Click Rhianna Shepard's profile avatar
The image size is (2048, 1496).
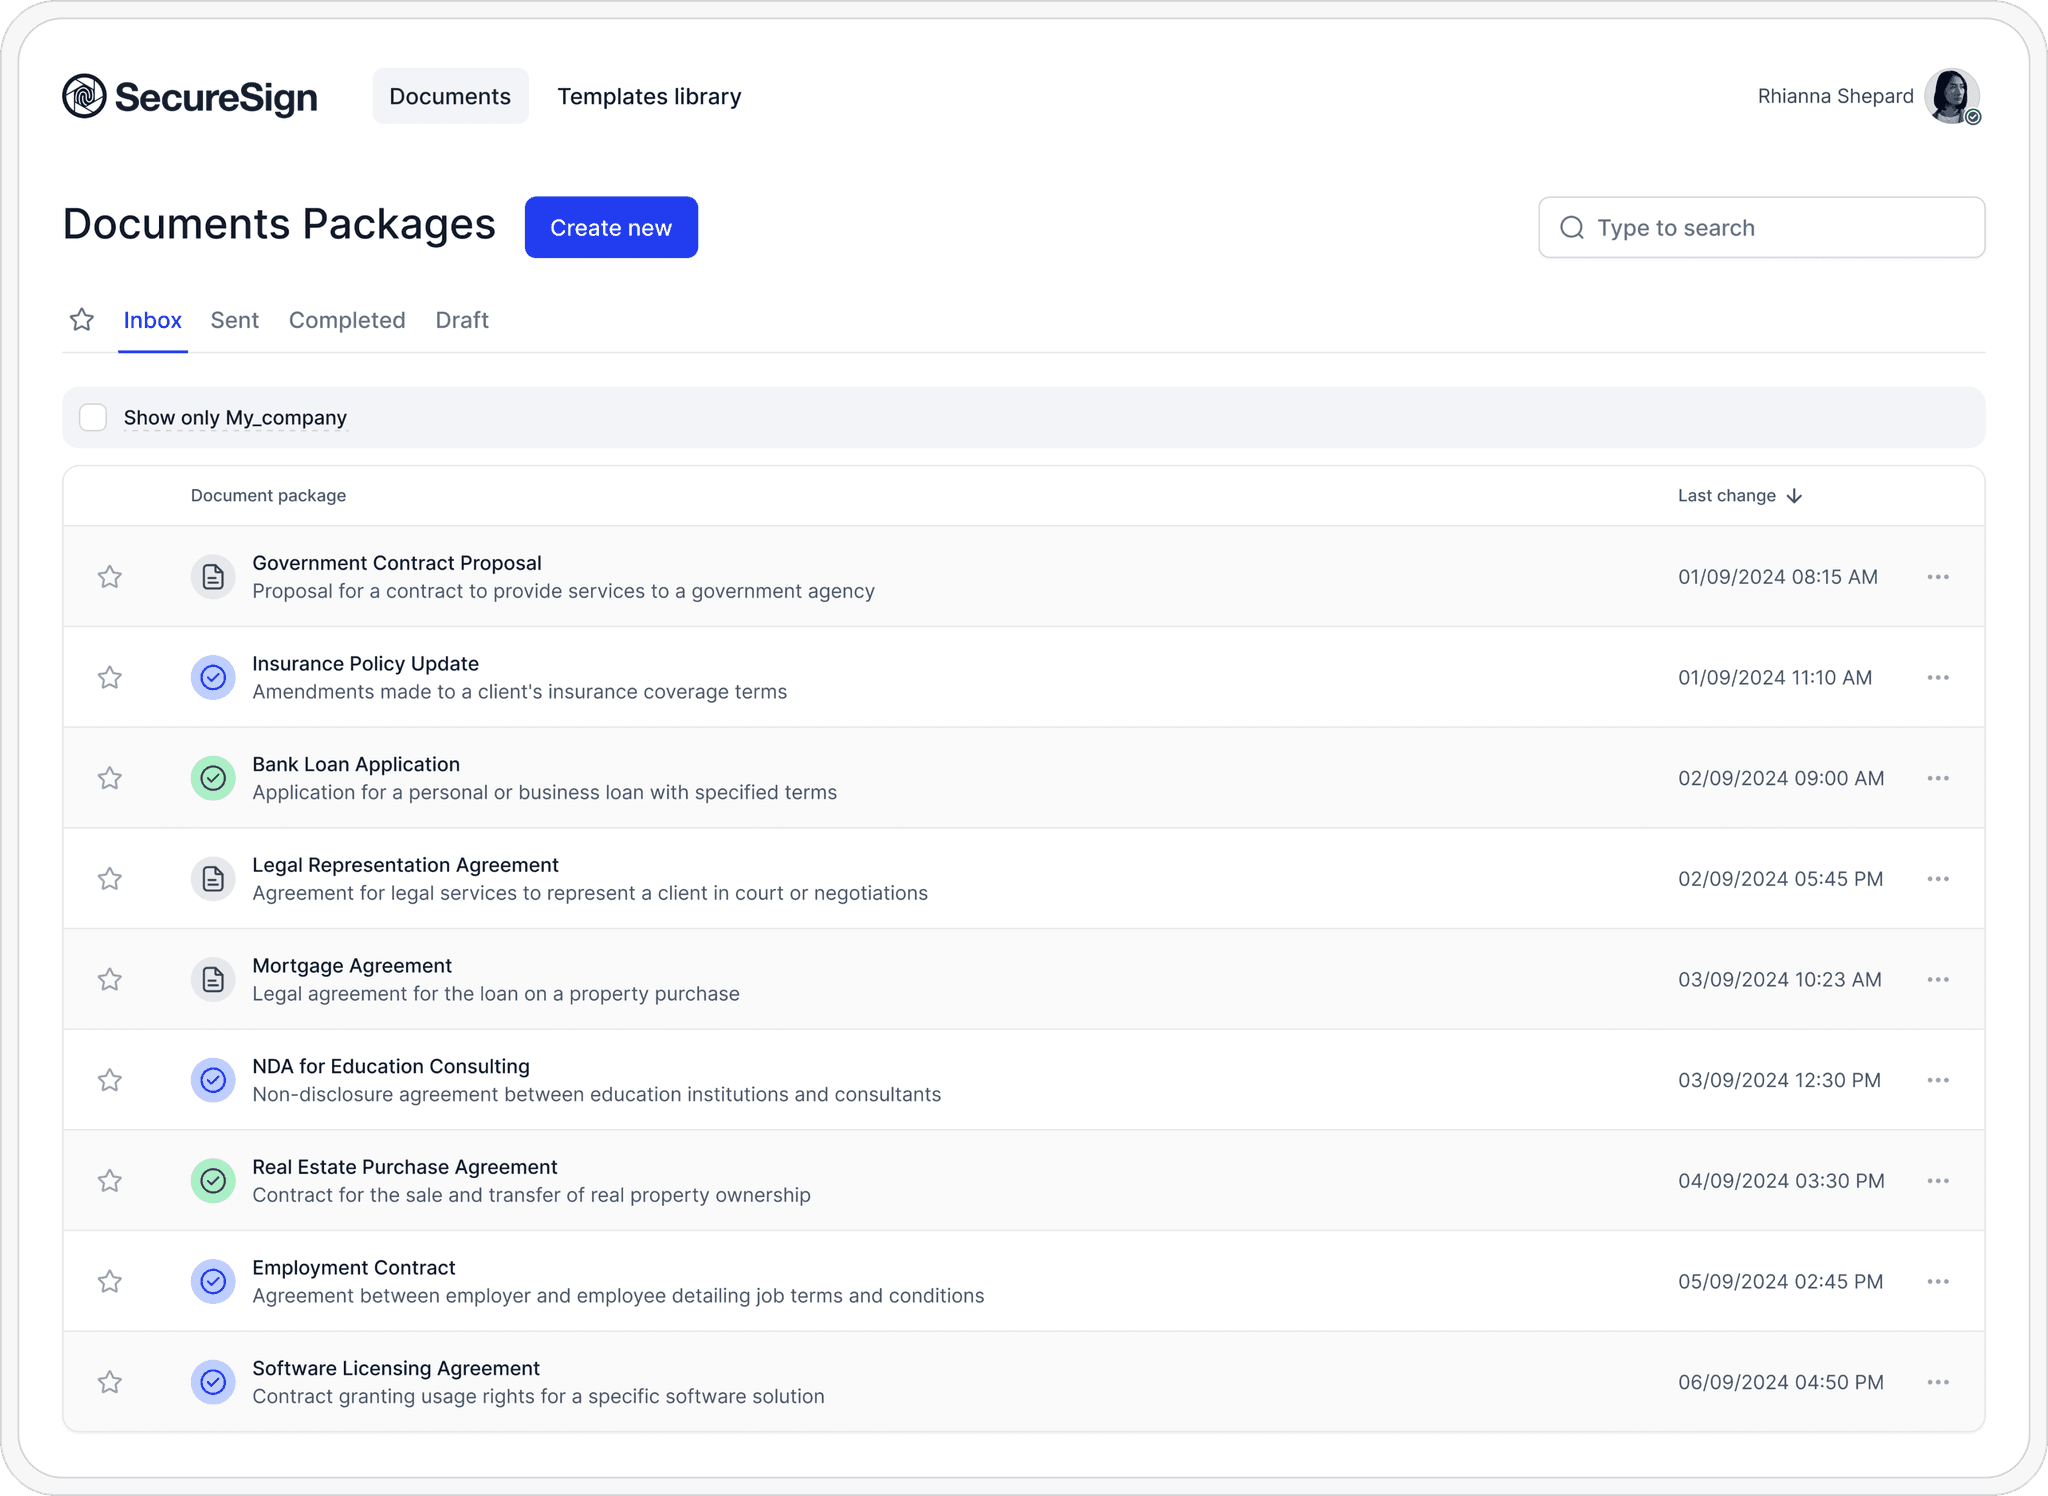1953,96
